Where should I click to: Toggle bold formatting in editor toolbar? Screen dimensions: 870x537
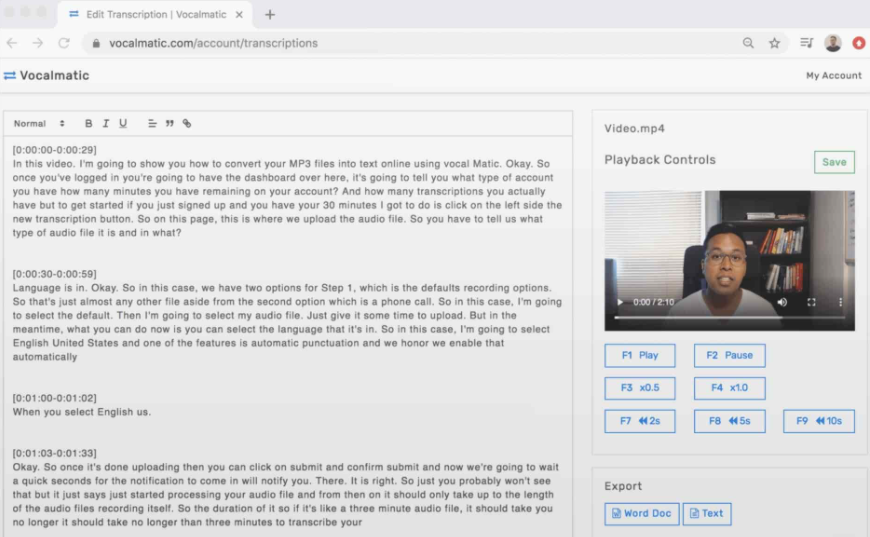pyautogui.click(x=88, y=123)
